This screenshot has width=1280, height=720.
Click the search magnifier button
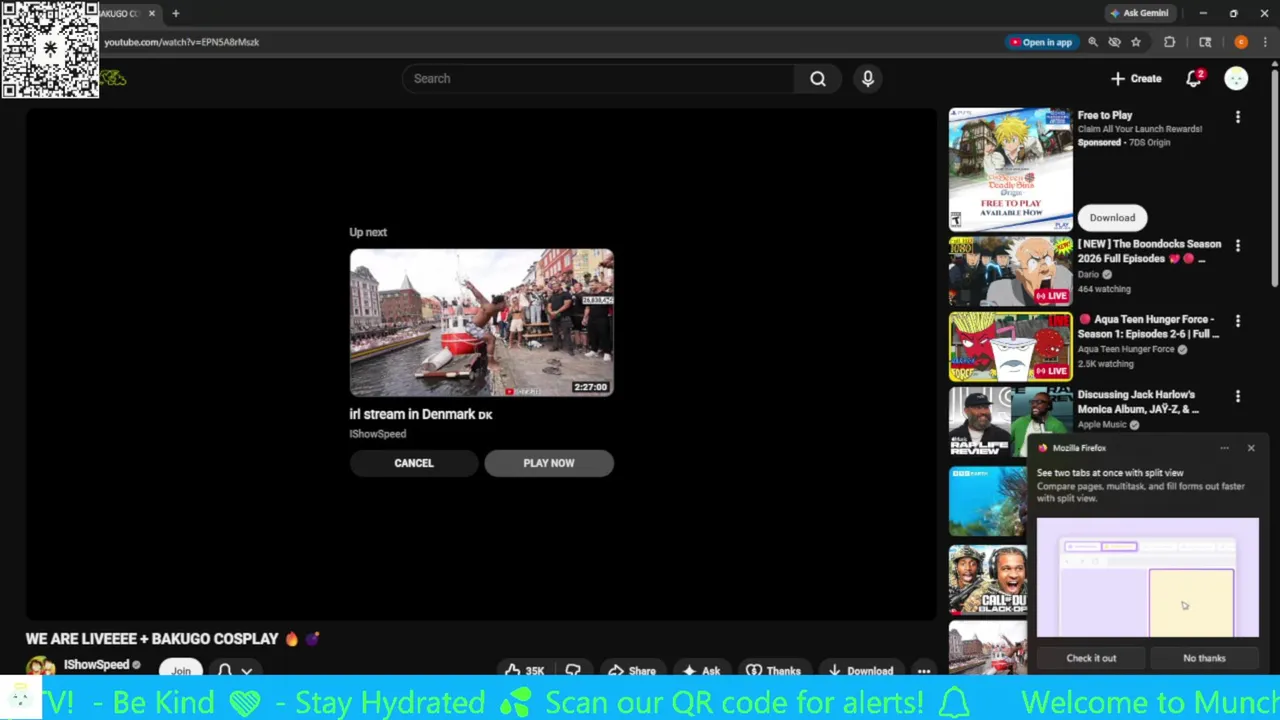[818, 79]
